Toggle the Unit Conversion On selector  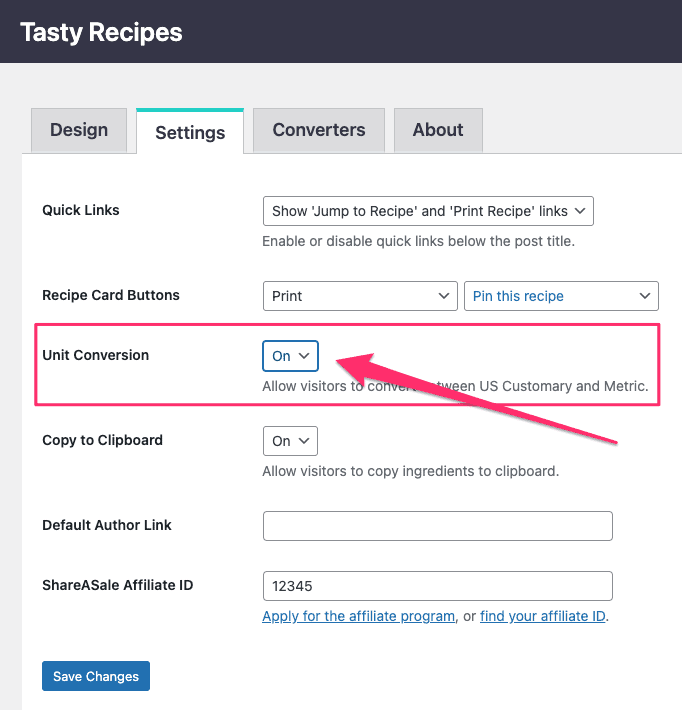pyautogui.click(x=290, y=356)
